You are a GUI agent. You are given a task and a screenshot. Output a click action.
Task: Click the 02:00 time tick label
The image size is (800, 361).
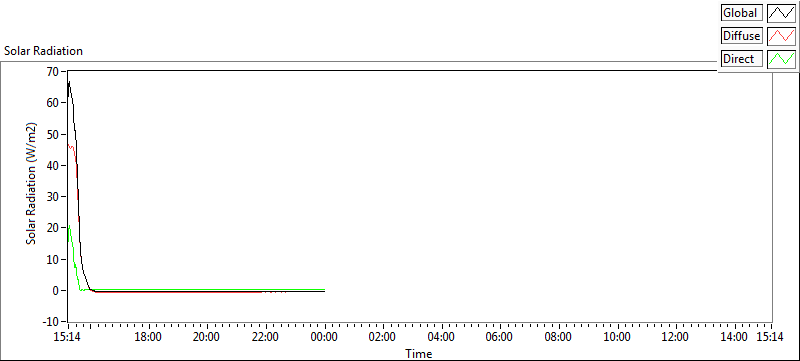click(382, 337)
